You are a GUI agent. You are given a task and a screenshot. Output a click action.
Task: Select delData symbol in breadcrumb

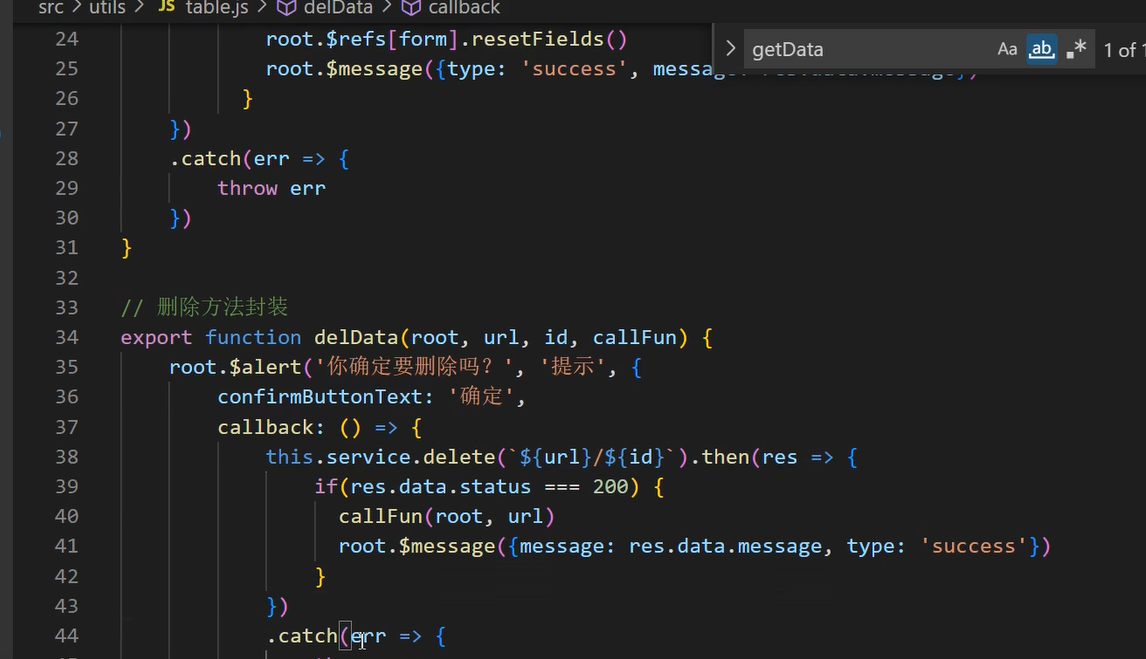[338, 8]
